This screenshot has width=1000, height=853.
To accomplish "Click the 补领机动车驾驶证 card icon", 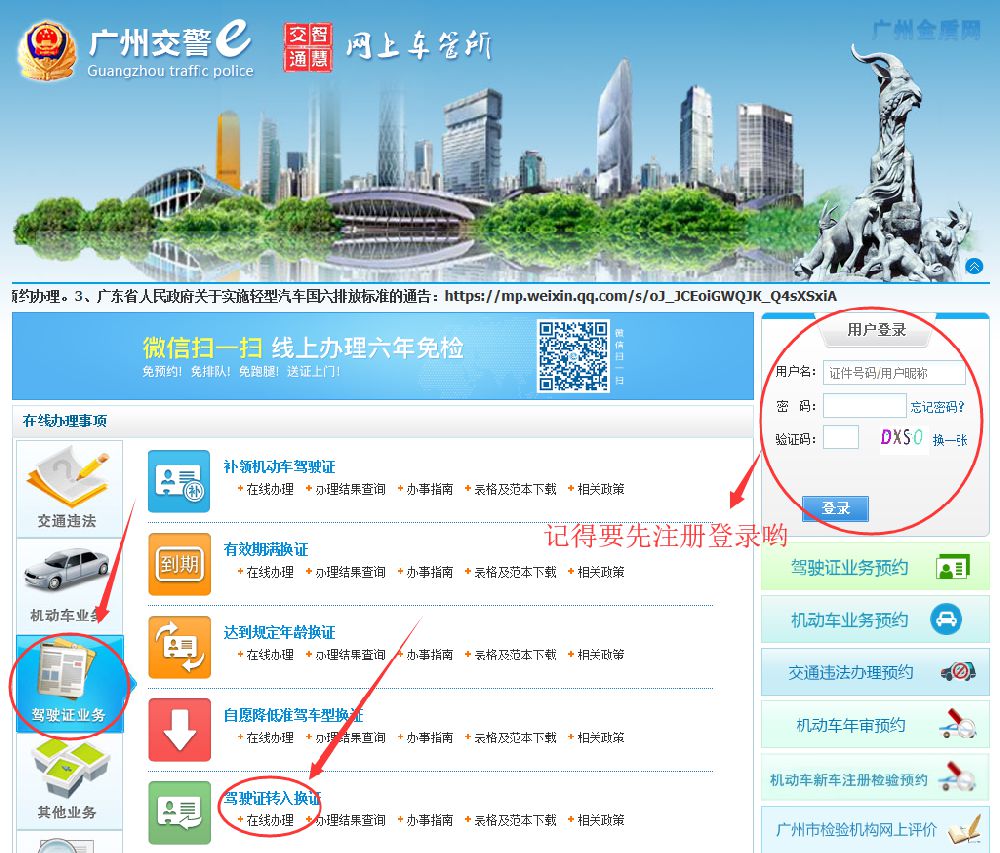I will click(179, 481).
